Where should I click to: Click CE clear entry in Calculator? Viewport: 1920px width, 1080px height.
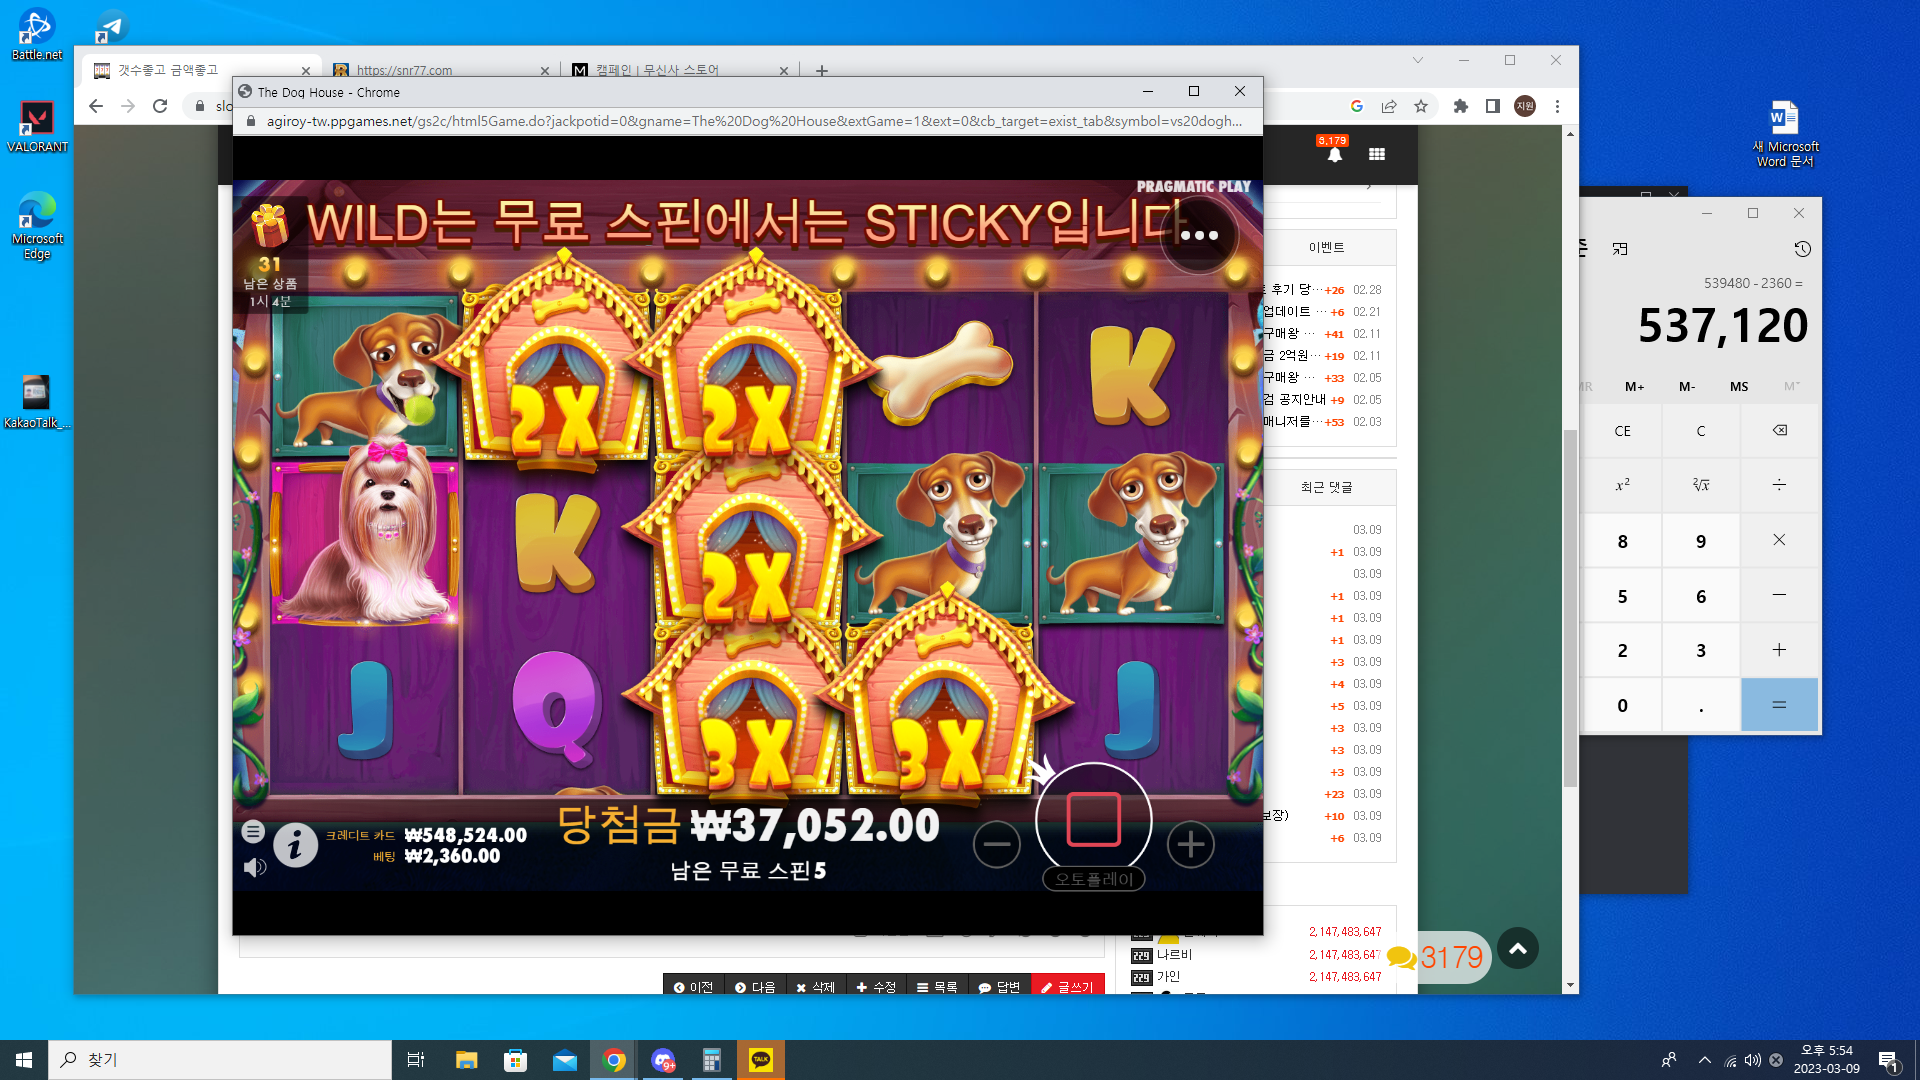click(x=1622, y=431)
